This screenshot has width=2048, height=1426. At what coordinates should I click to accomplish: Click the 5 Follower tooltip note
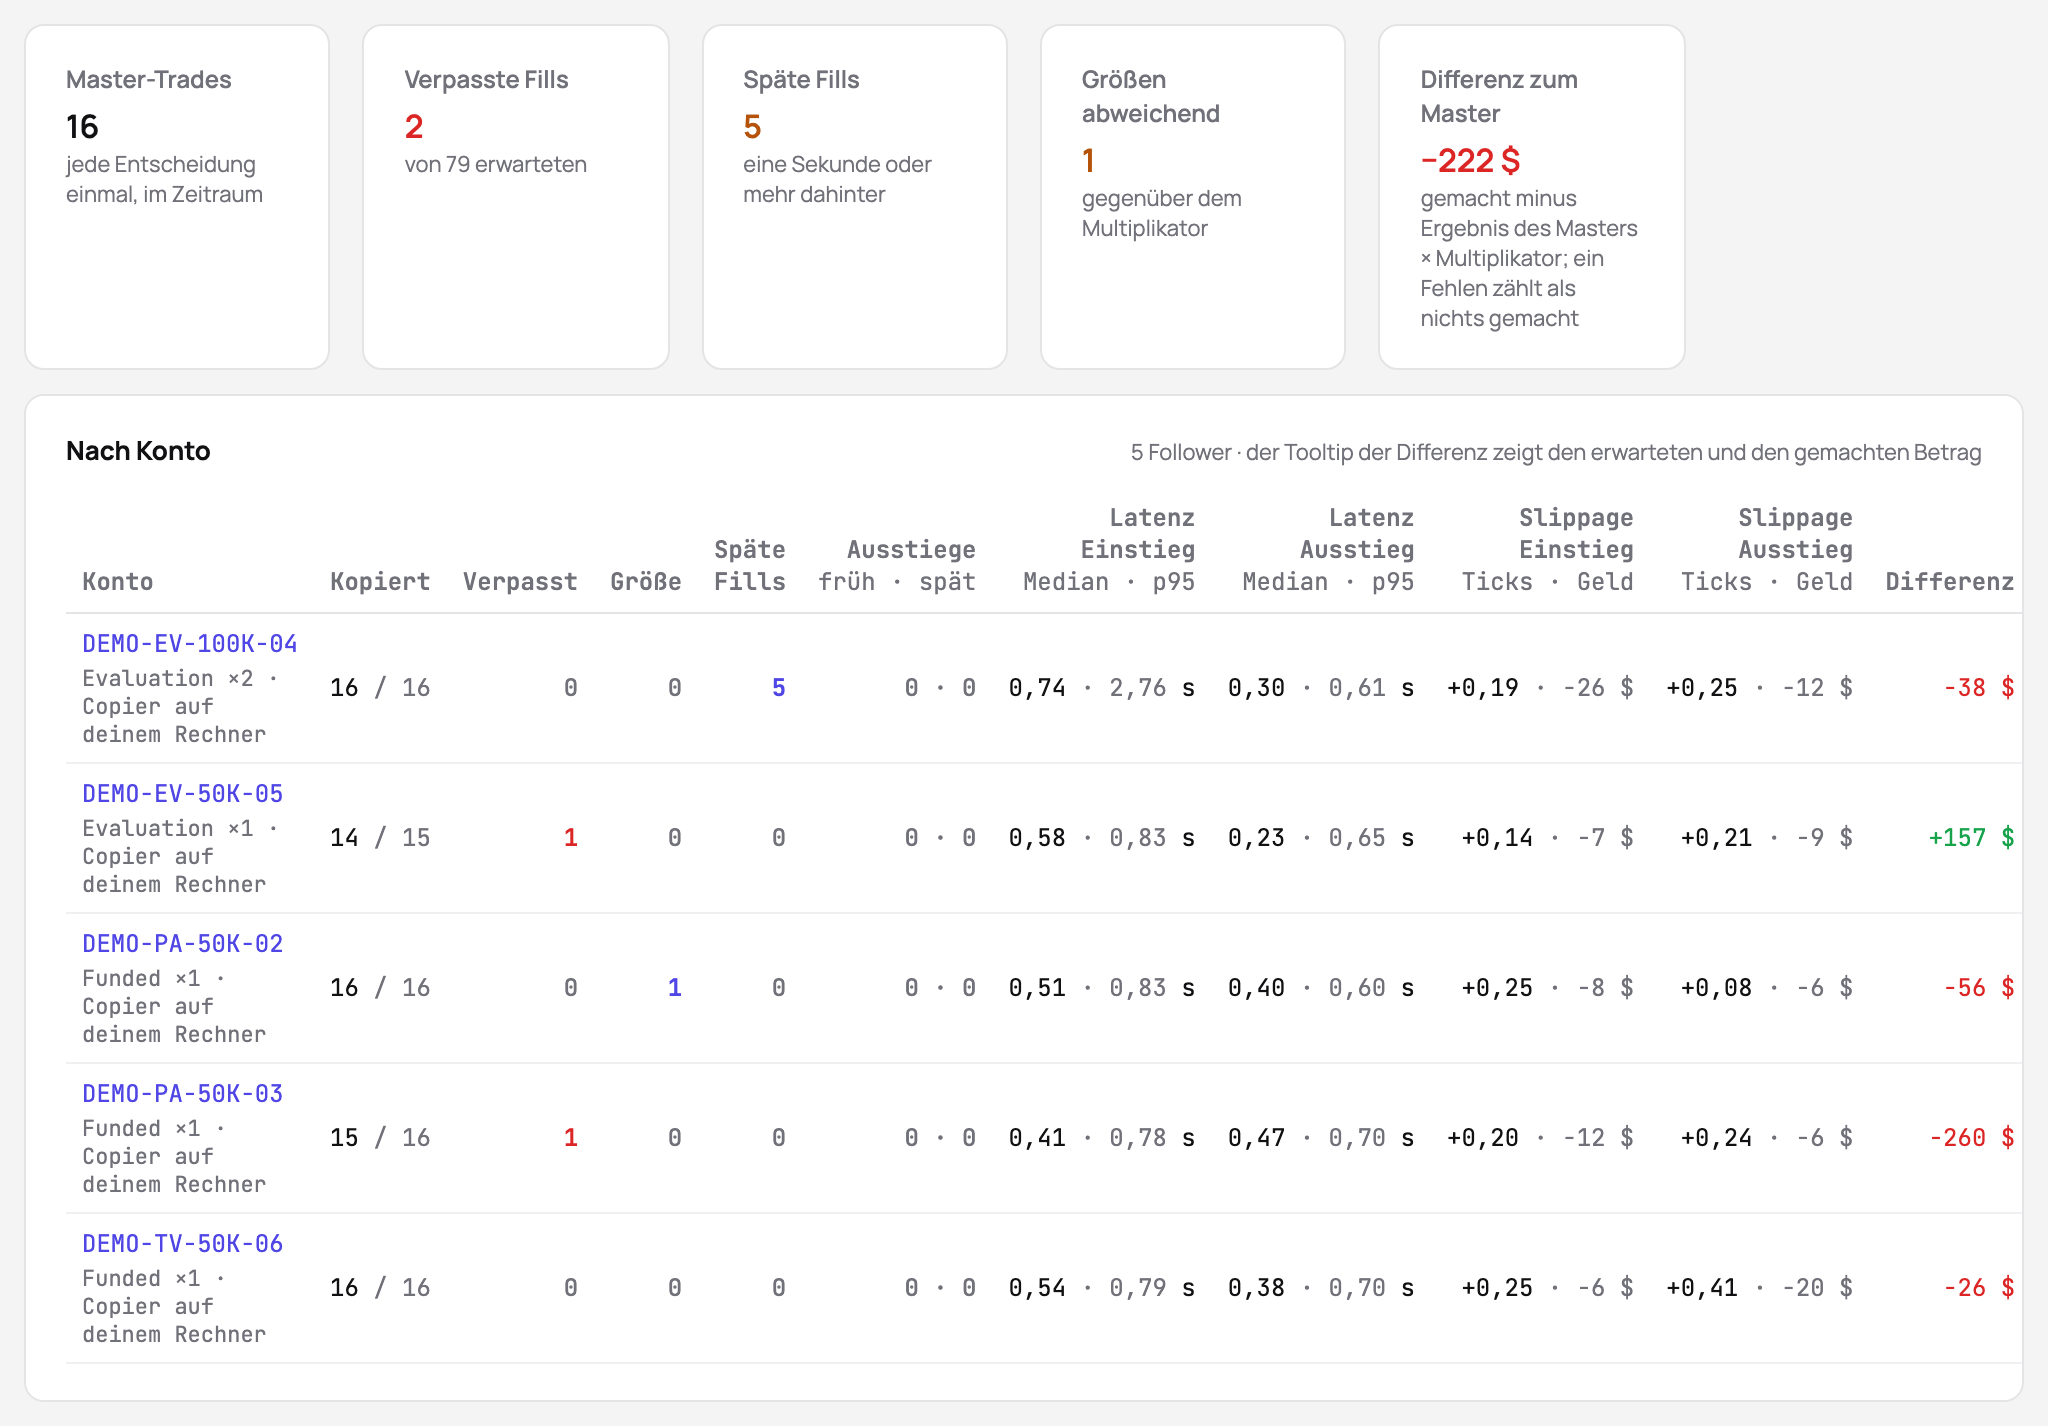[1556, 452]
